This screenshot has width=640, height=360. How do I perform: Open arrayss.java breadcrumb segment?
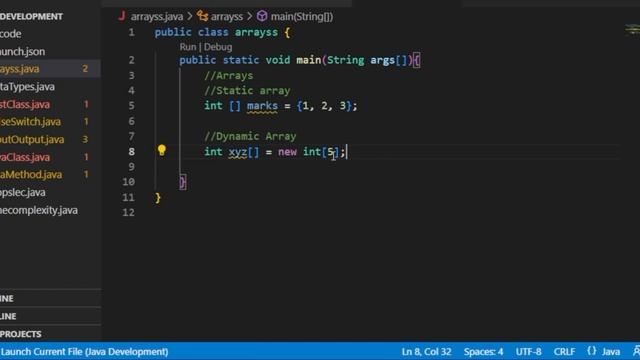click(157, 17)
